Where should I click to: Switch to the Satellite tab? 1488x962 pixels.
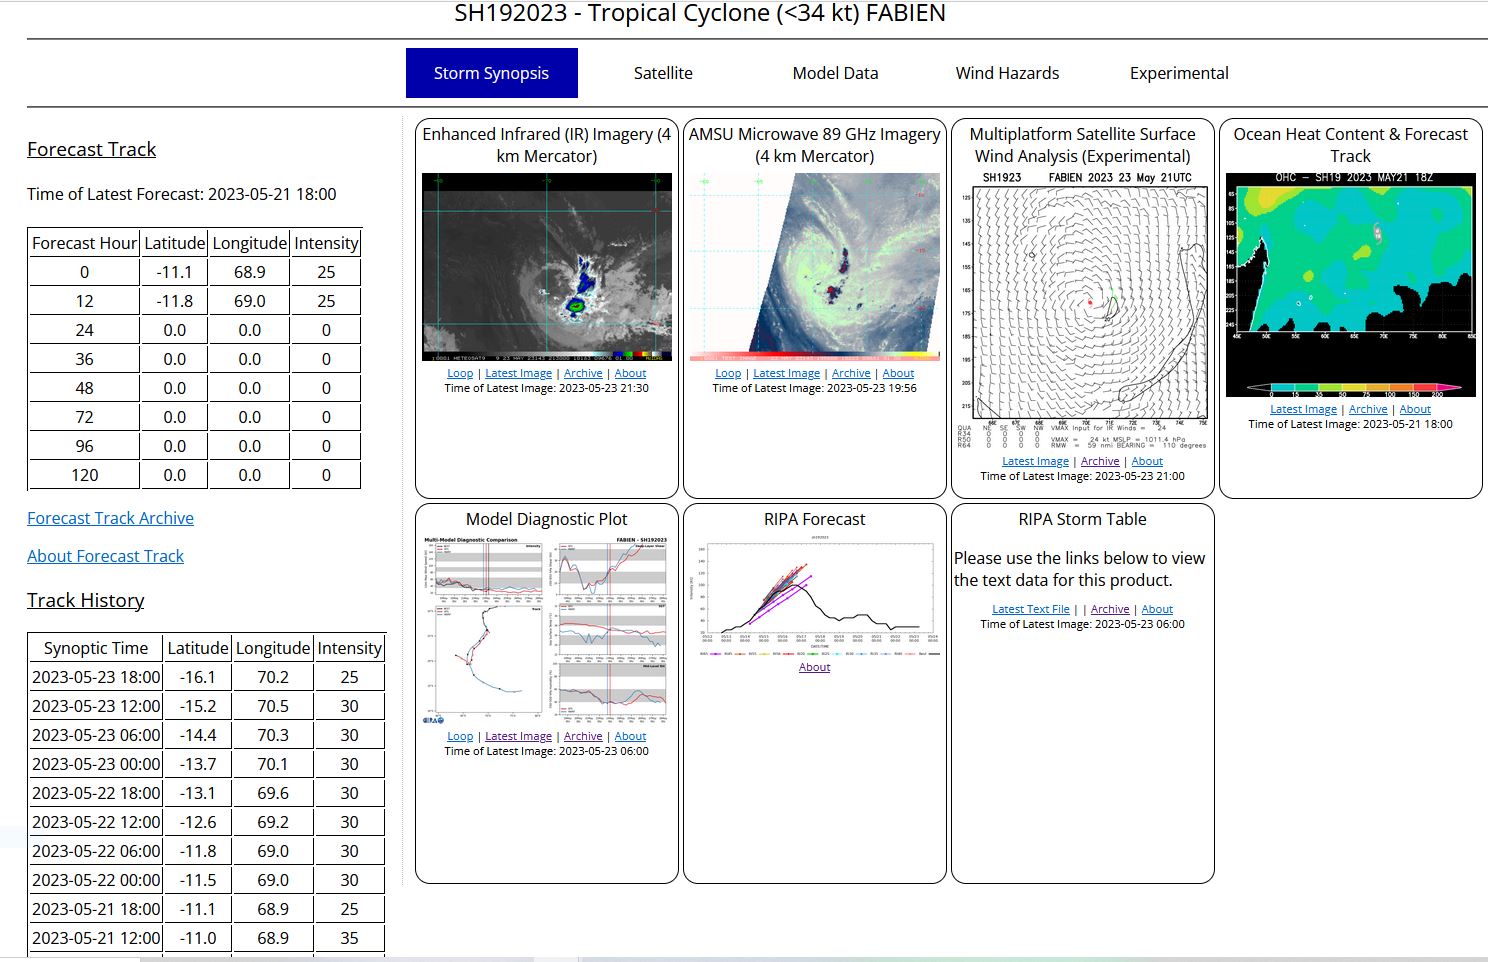pyautogui.click(x=663, y=73)
